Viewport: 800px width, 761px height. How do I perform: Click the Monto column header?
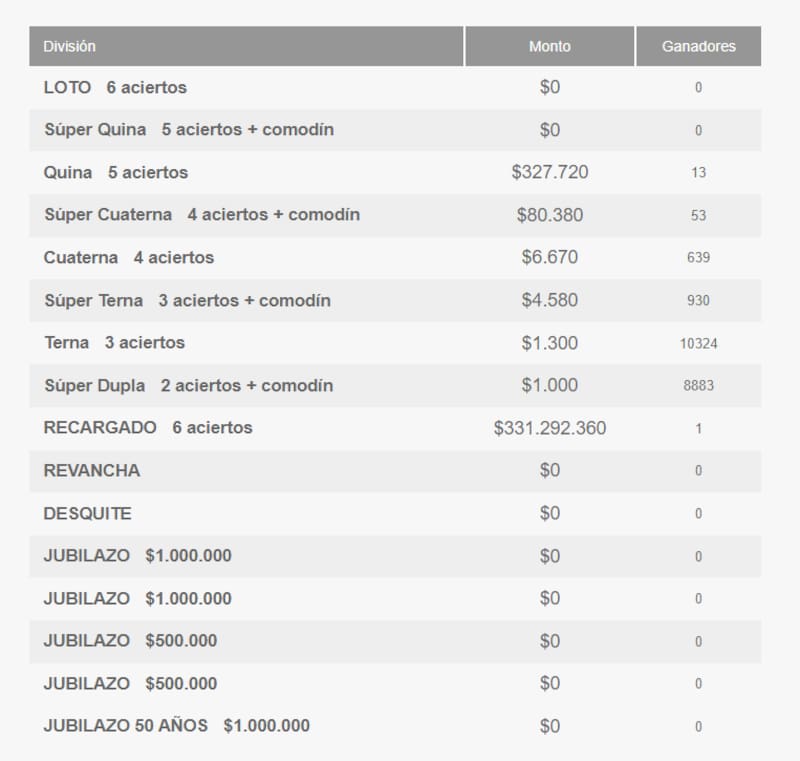(x=549, y=47)
